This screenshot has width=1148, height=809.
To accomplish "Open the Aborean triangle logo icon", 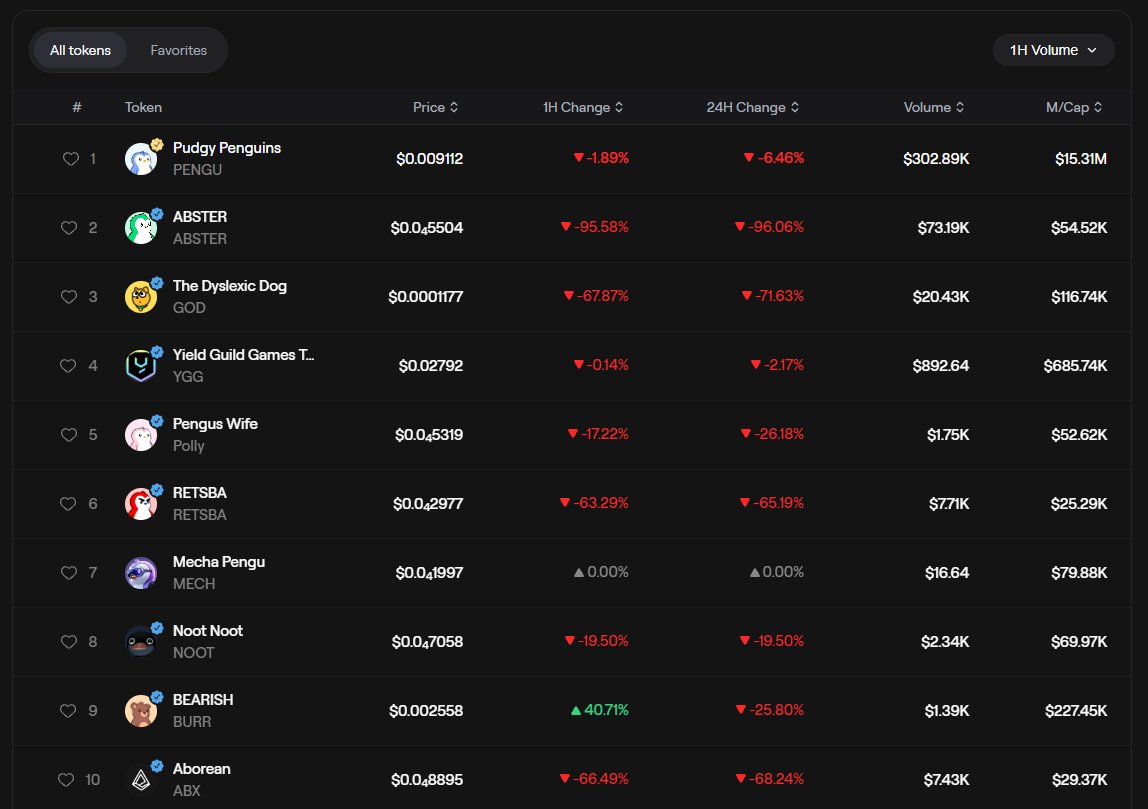I will tap(141, 780).
